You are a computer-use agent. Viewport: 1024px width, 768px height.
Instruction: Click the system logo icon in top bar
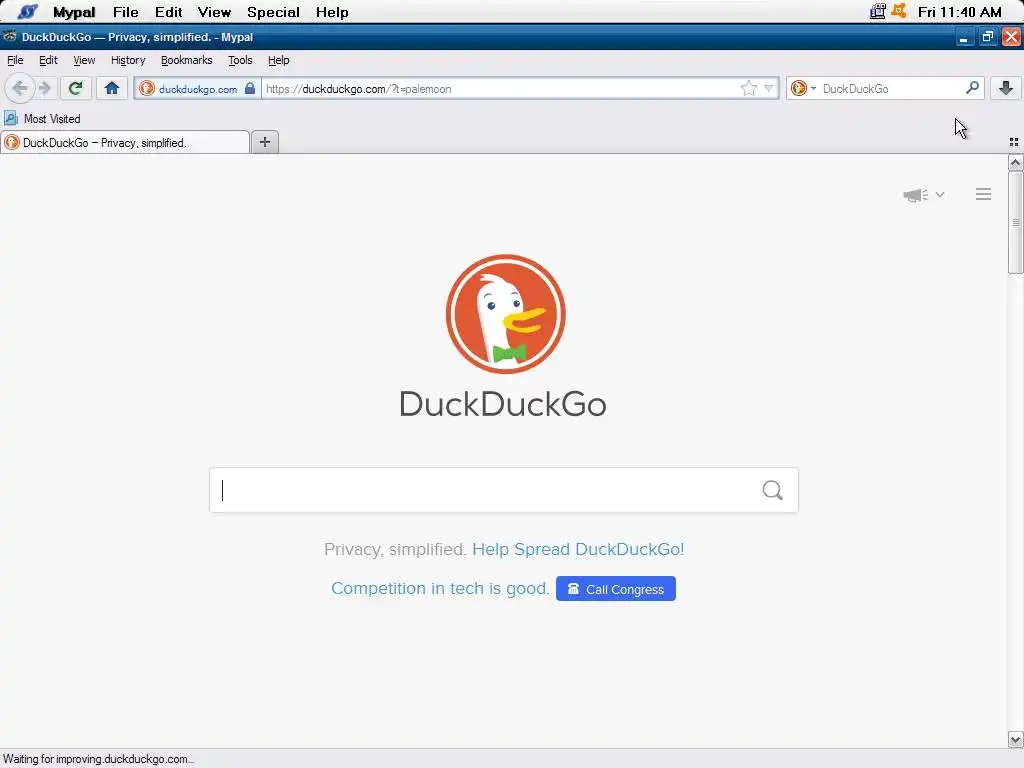click(x=27, y=12)
